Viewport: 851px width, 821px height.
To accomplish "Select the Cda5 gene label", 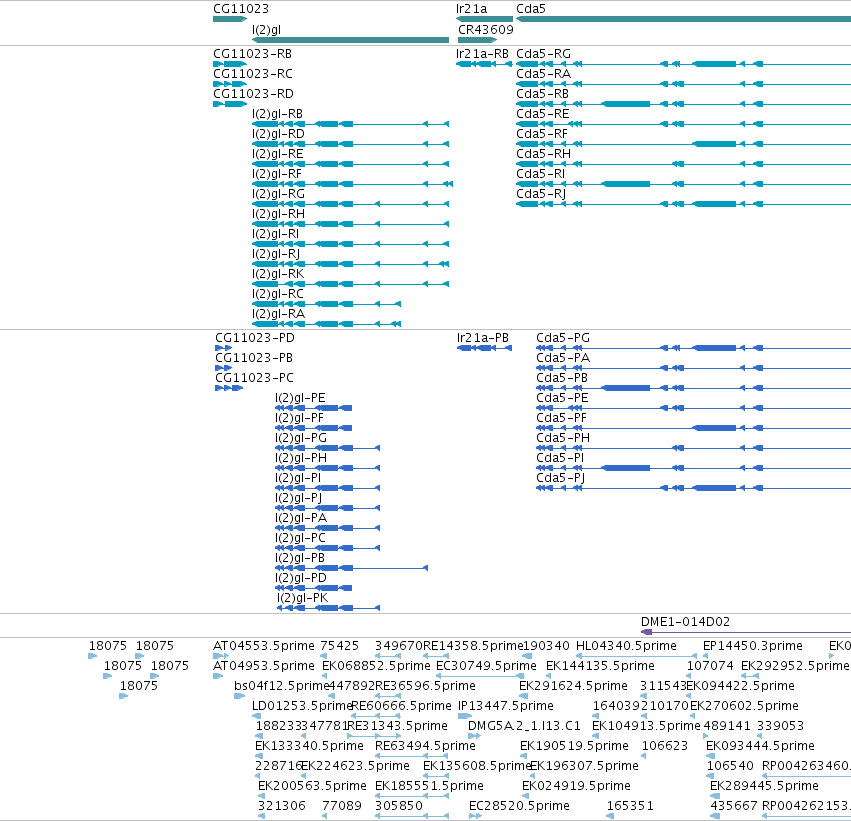I will point(531,9).
